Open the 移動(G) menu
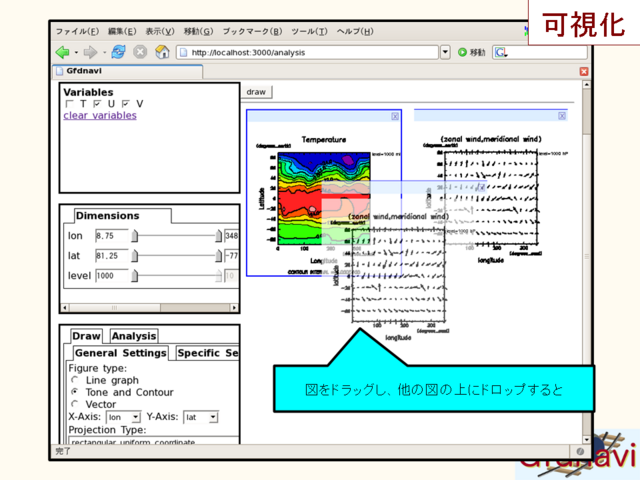The height and width of the screenshot is (480, 640). tap(198, 31)
